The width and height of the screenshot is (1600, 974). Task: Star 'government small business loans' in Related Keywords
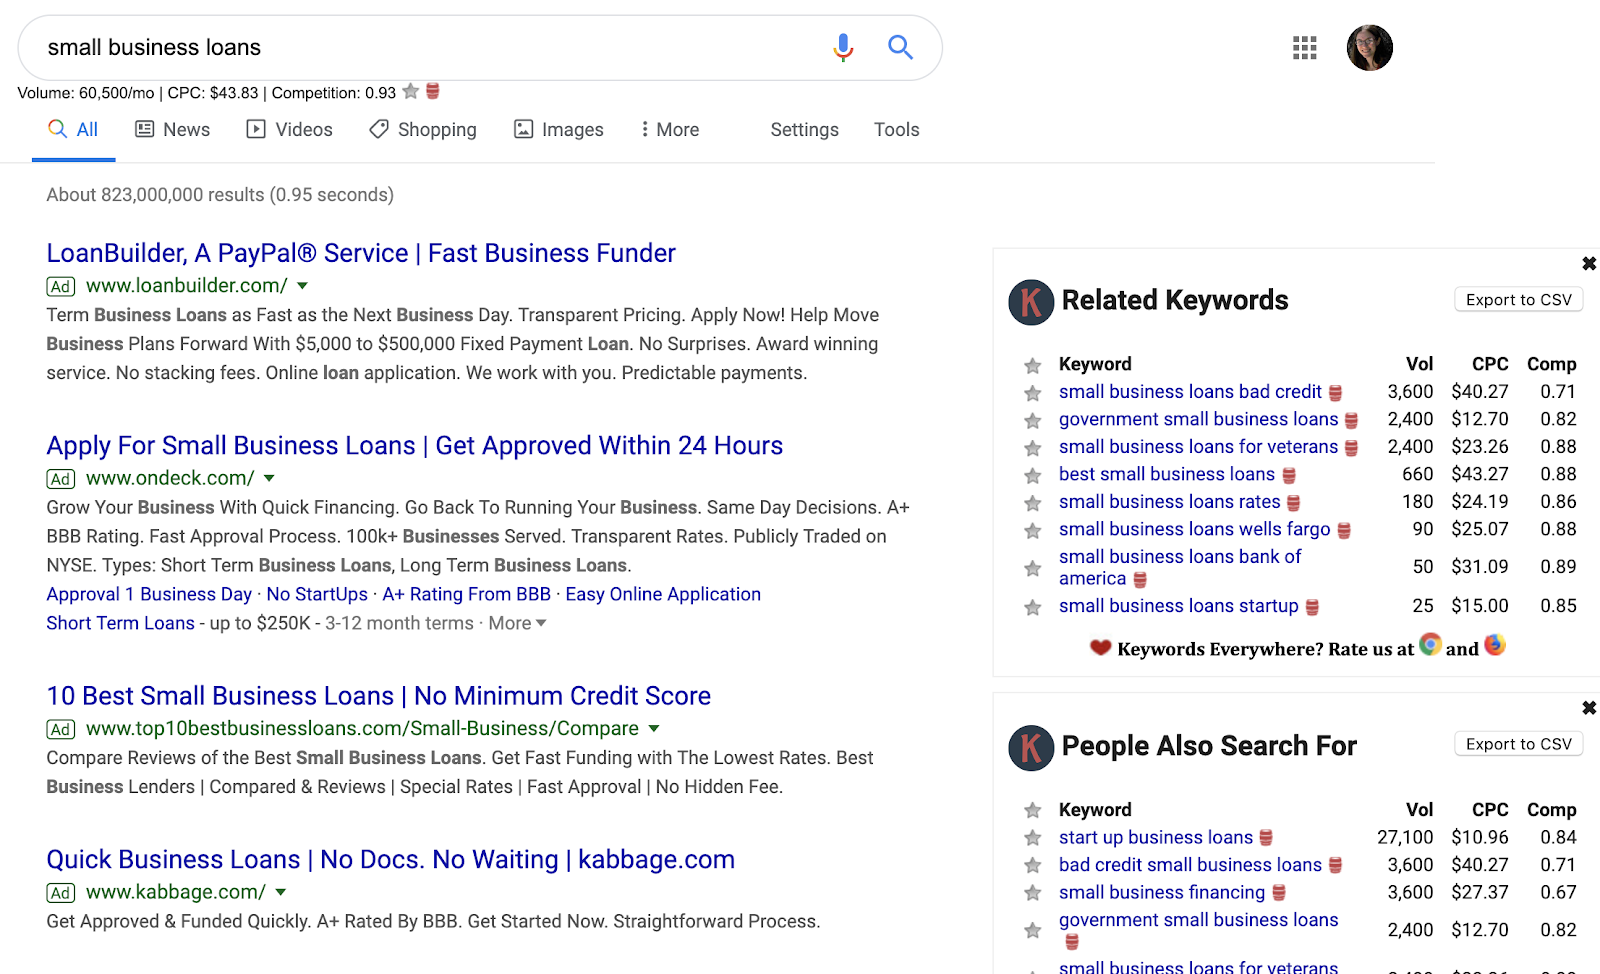(1033, 421)
